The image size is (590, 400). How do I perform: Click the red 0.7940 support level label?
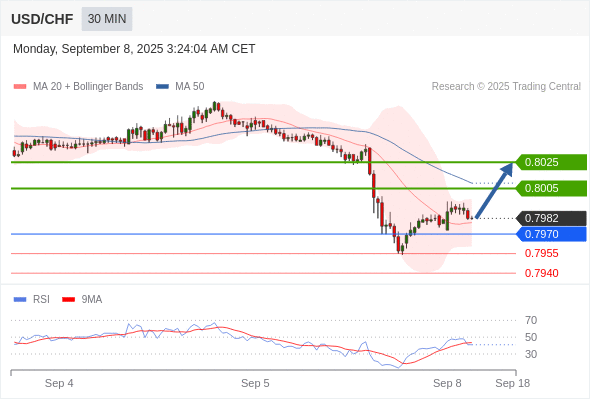541,273
